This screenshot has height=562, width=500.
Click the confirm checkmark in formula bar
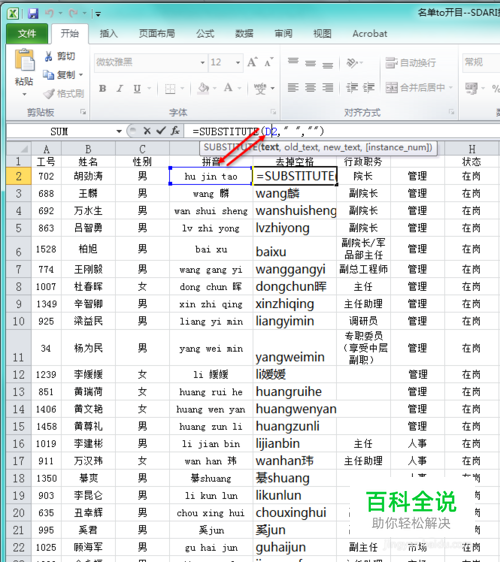(x=161, y=131)
